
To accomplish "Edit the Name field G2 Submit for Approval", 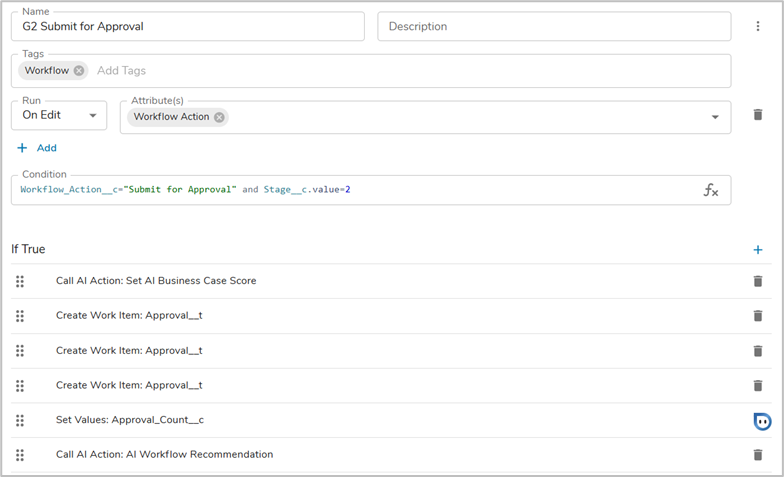I will click(x=187, y=27).
